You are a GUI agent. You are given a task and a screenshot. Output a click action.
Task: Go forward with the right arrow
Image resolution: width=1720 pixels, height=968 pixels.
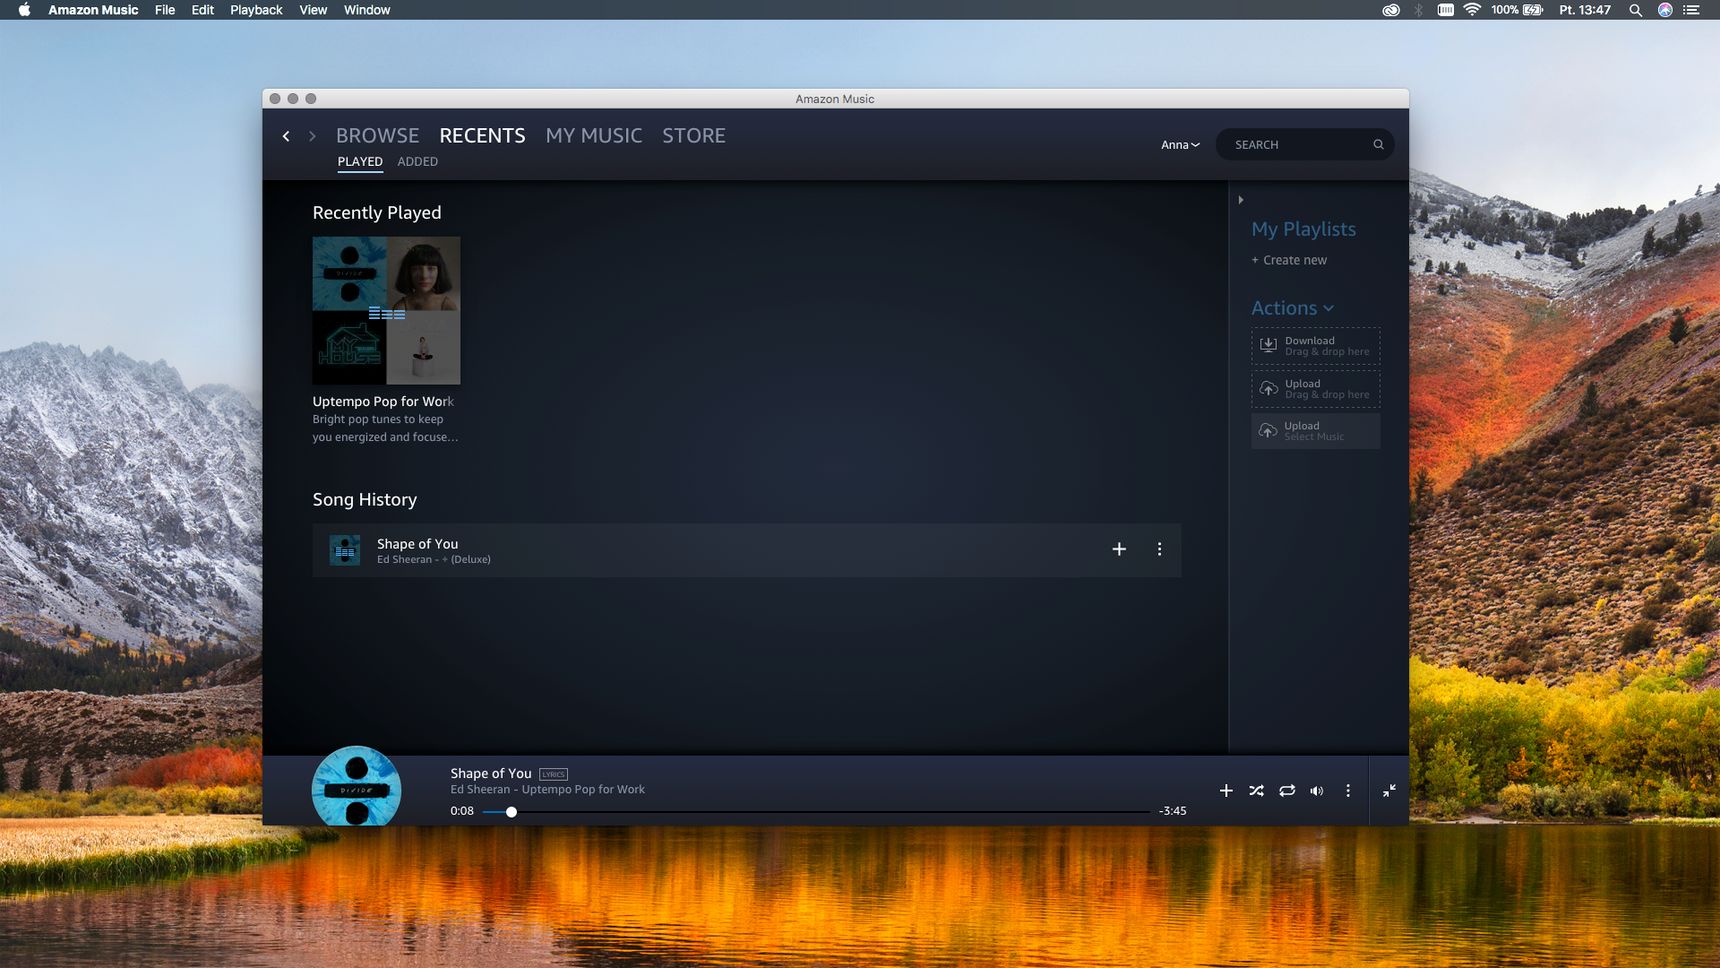pos(312,136)
